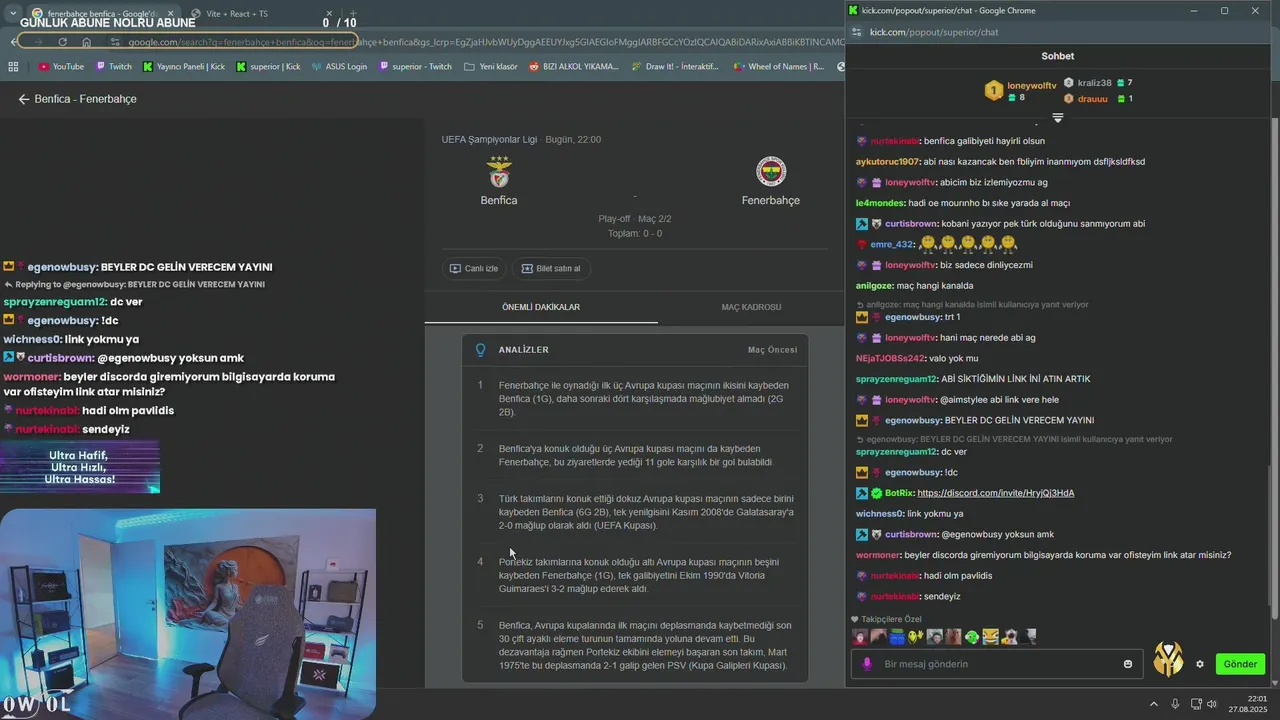Image resolution: width=1280 pixels, height=720 pixels.
Task: Open Yayıncı Paneli | Kick bookmark
Action: [184, 66]
